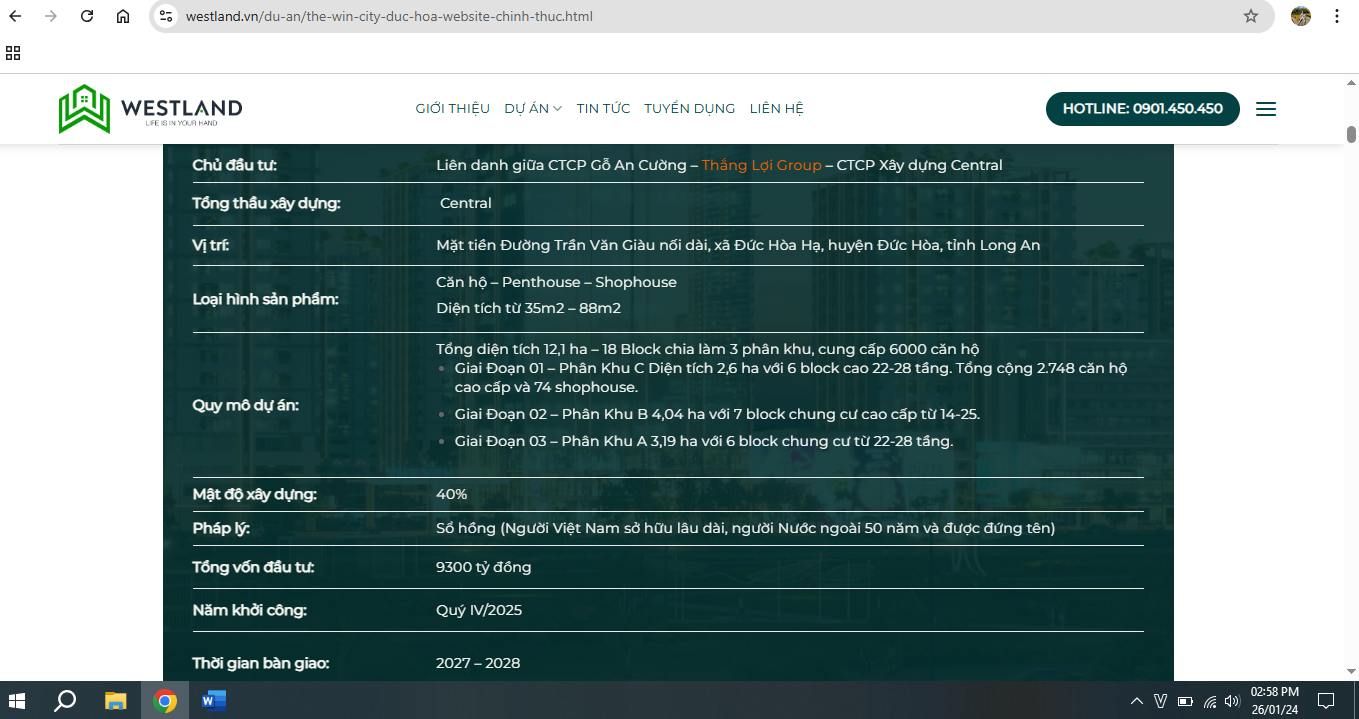Go to the browser home page
This screenshot has width=1359, height=719.
pyautogui.click(x=123, y=16)
